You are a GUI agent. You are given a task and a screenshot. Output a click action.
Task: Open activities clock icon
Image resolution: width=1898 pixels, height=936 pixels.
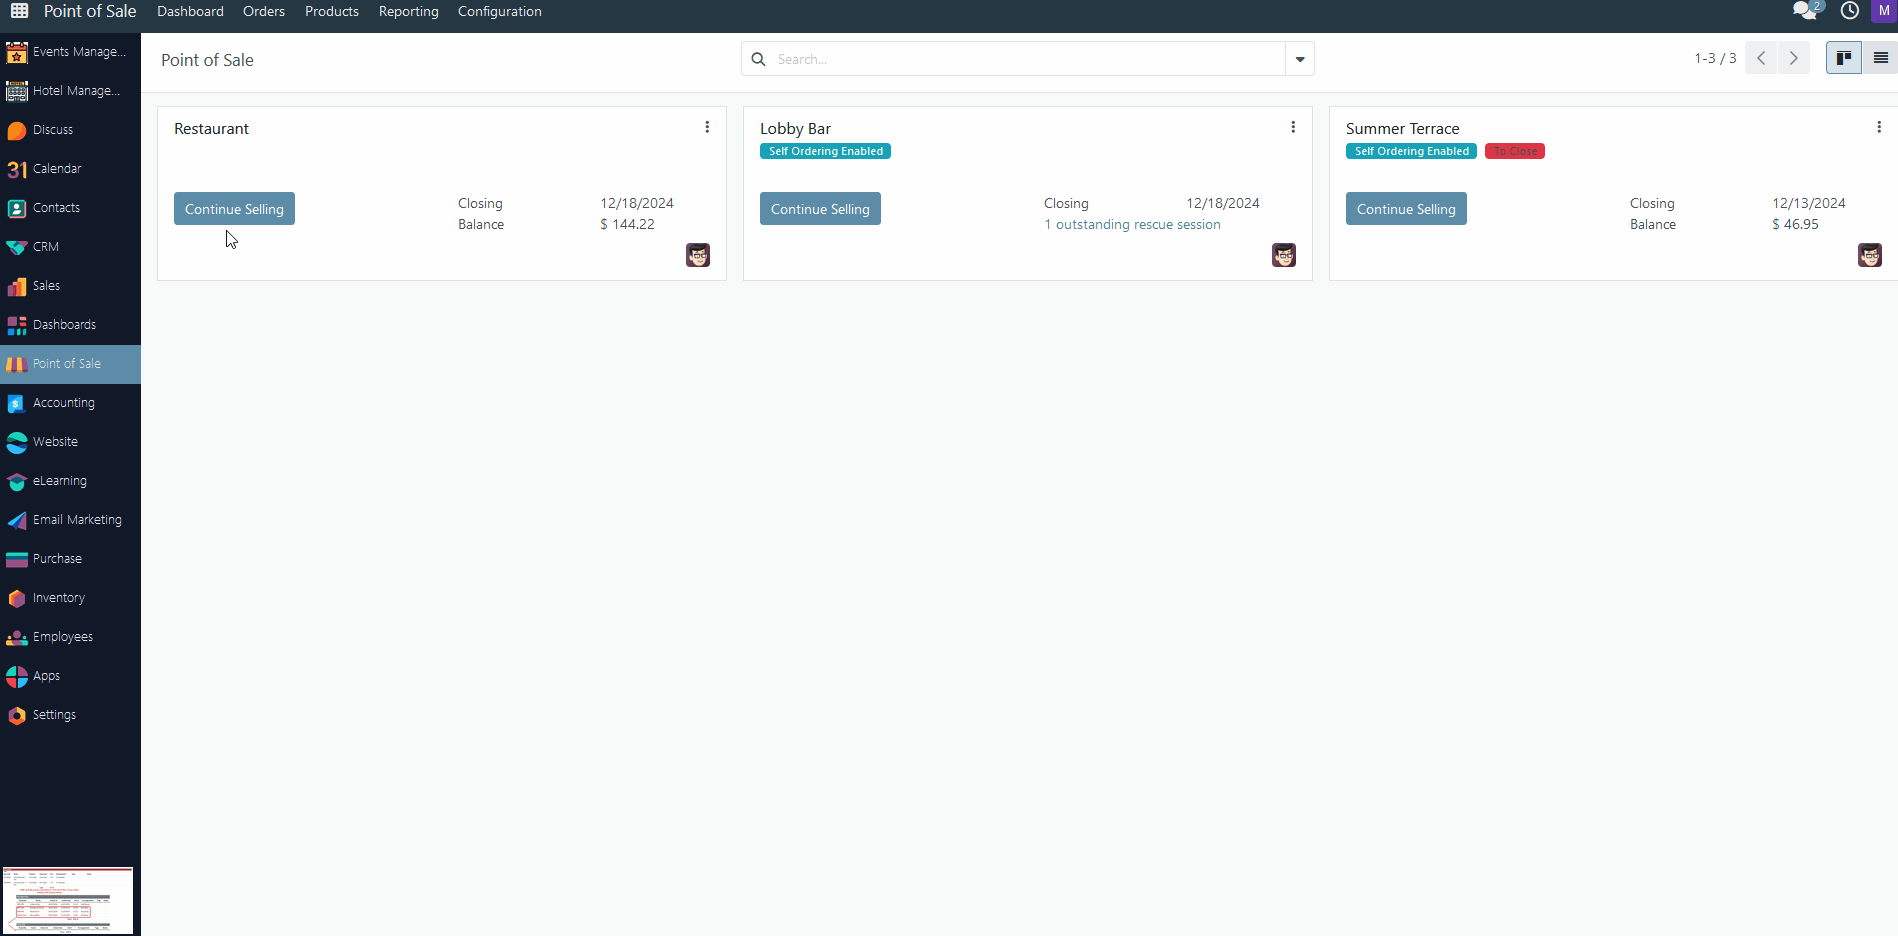[x=1850, y=11]
